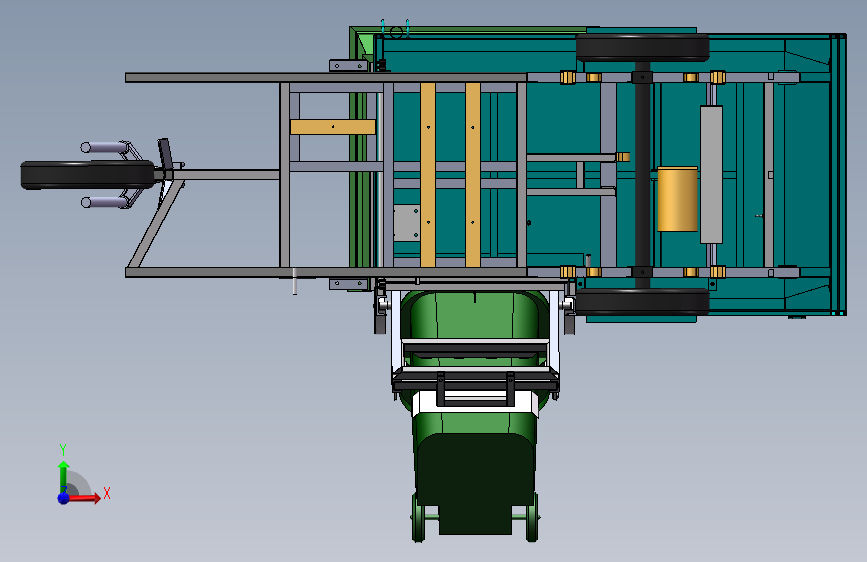Select the right vertical wooden slat
867x562 pixels.
473,175
